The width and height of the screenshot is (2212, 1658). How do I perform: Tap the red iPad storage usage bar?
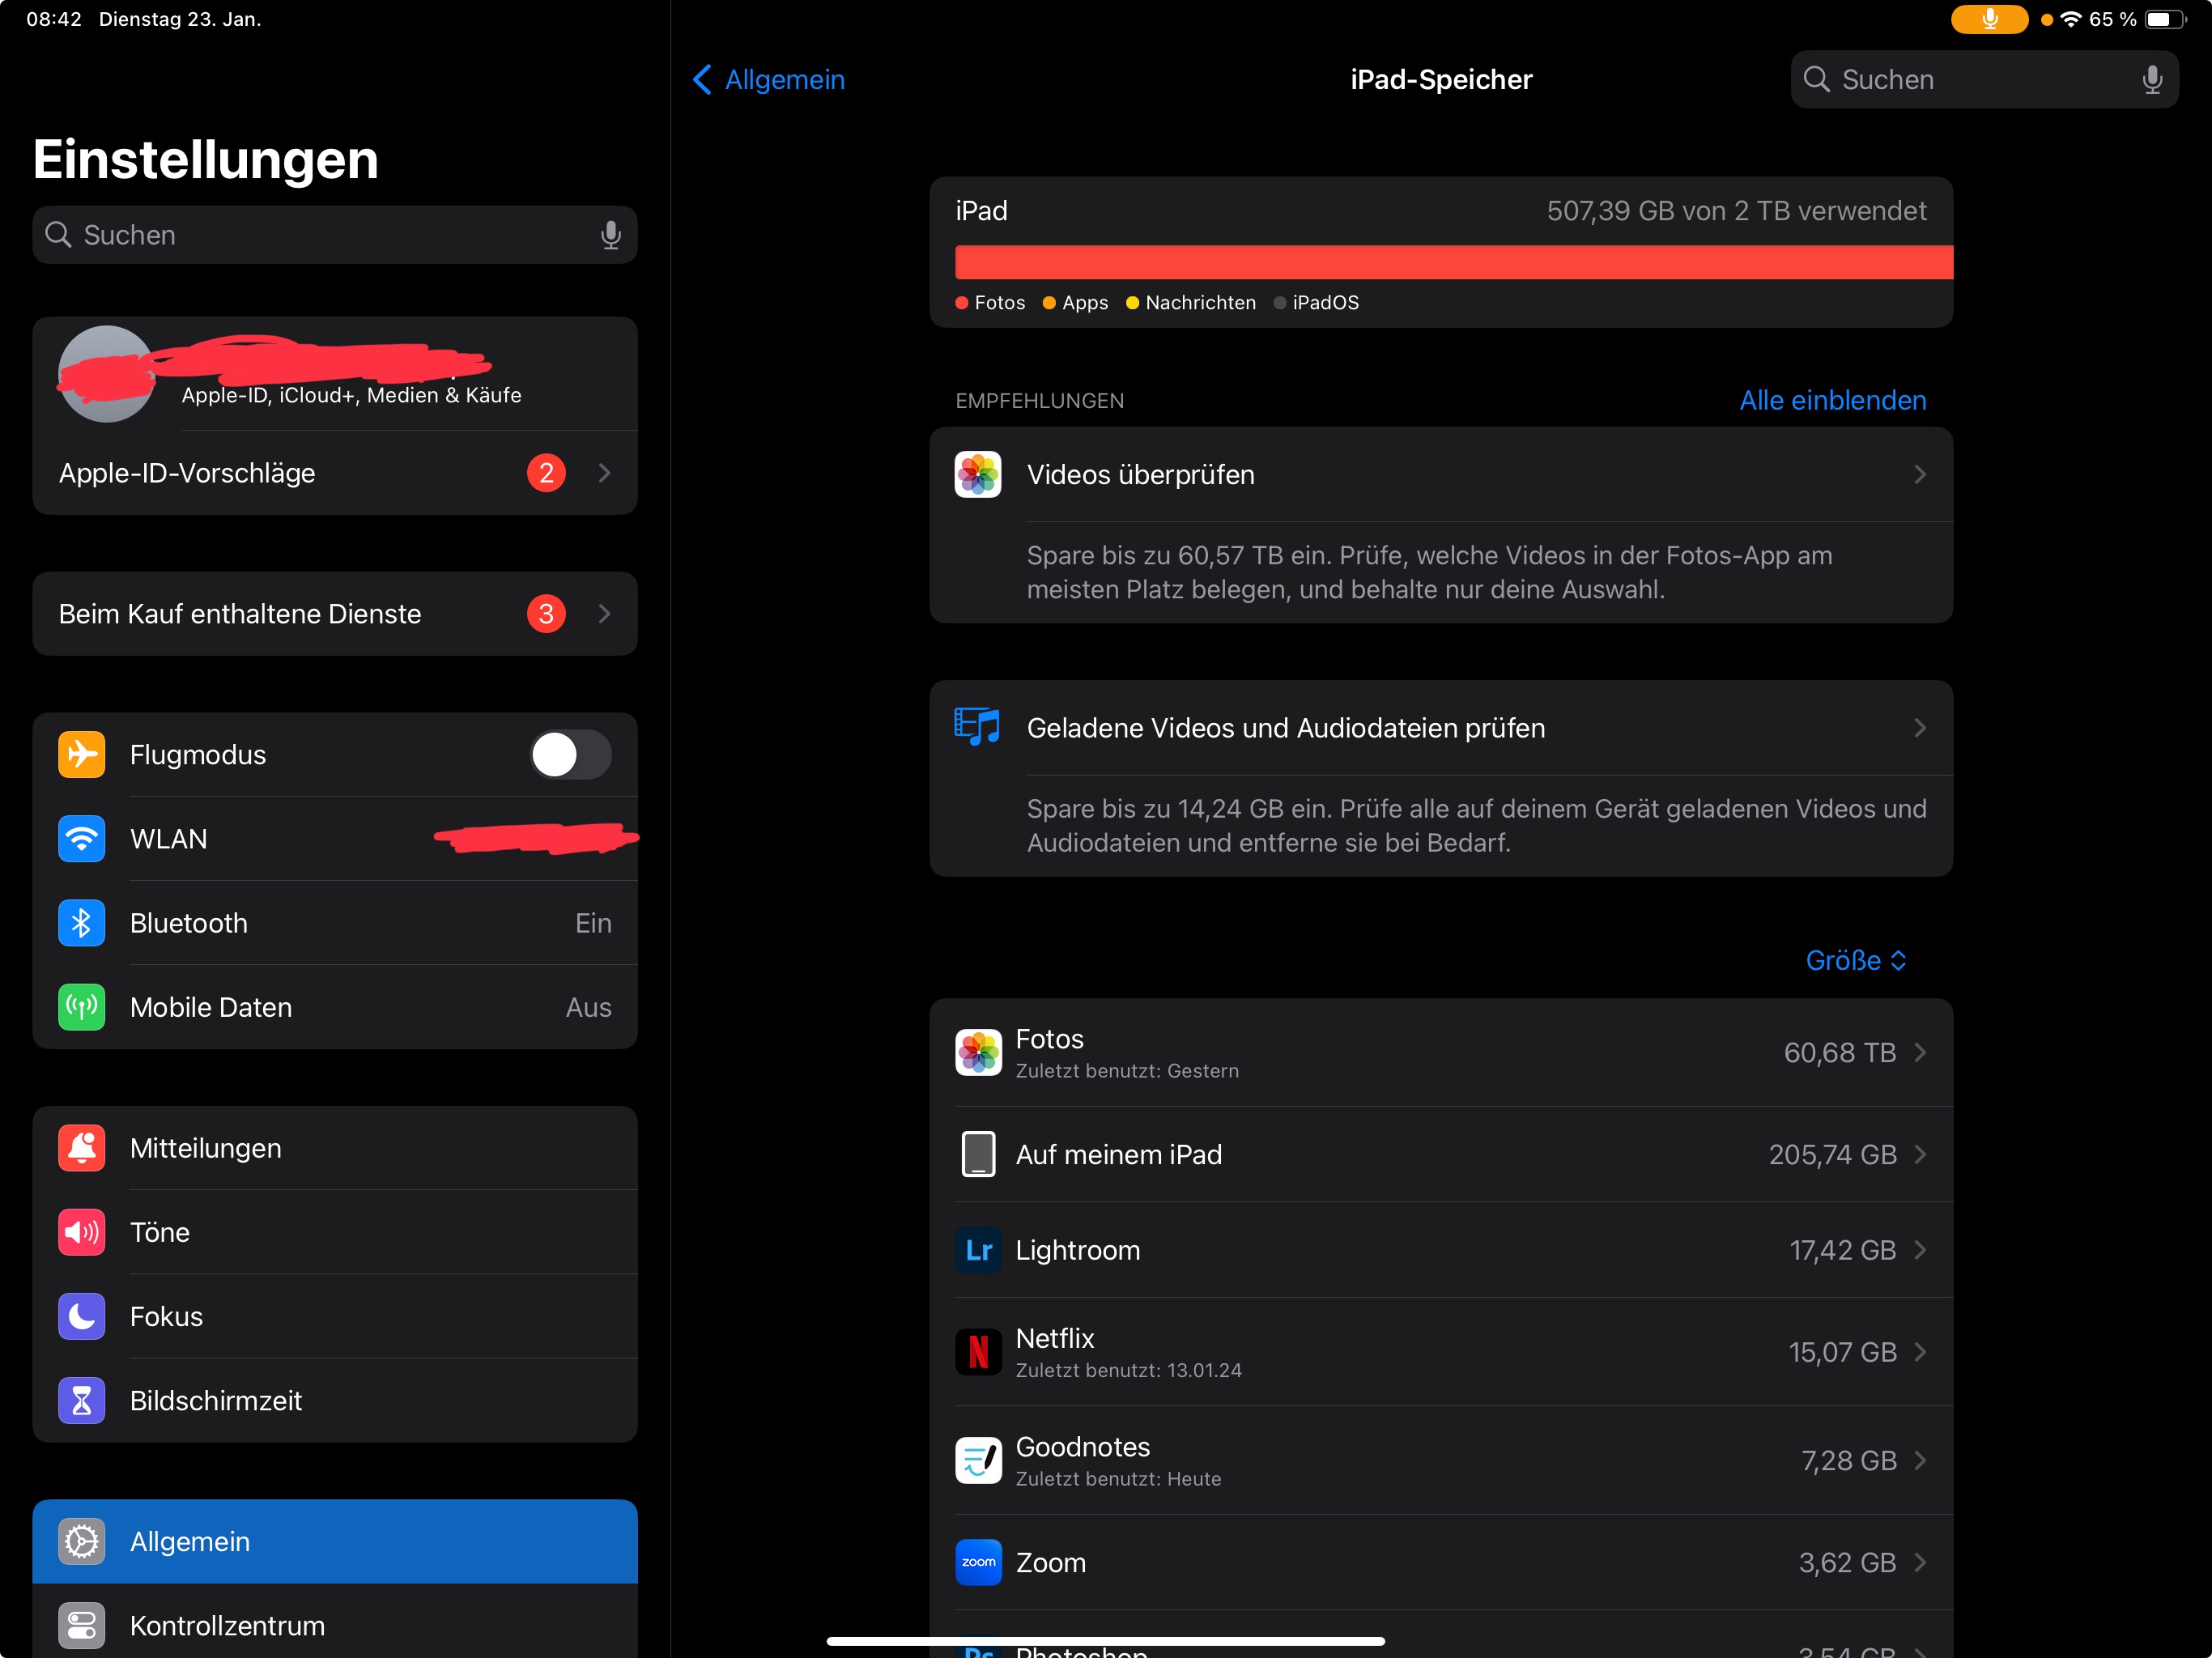1453,262
